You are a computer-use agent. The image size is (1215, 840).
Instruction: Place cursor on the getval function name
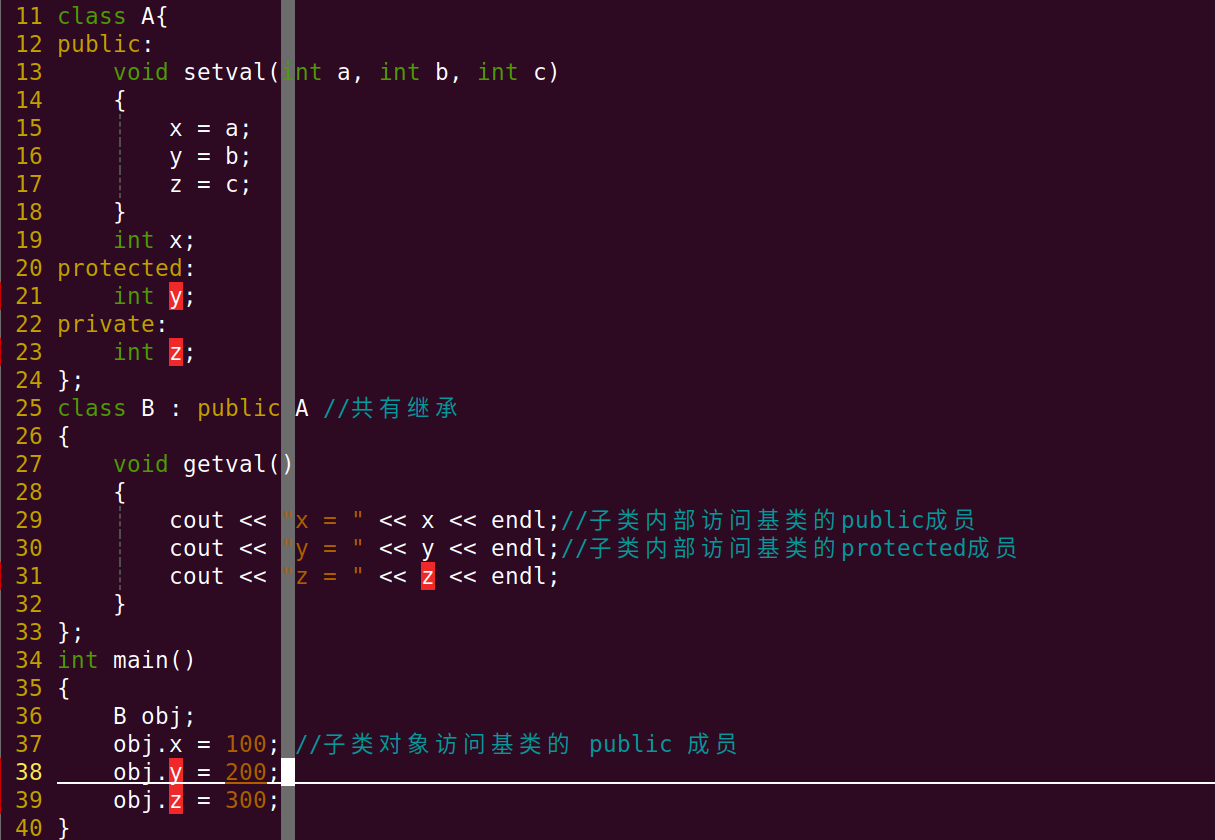click(225, 463)
